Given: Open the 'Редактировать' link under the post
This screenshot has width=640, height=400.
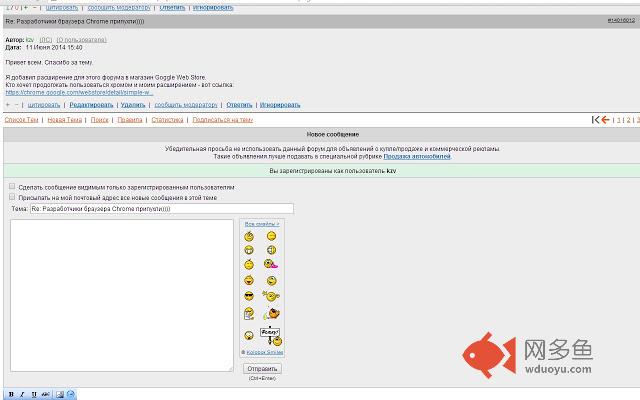Looking at the screenshot, I should pyautogui.click(x=91, y=105).
